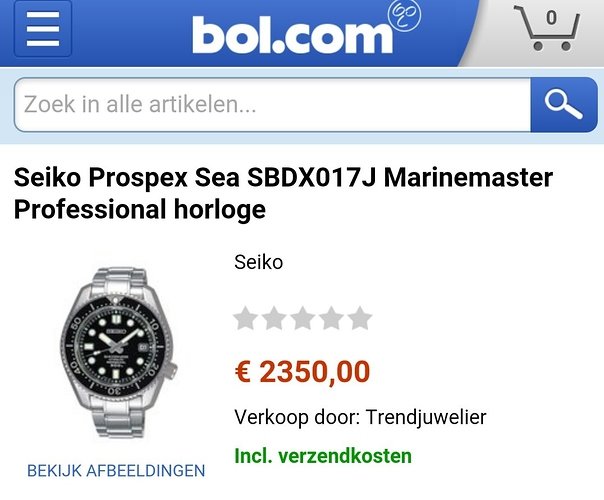The height and width of the screenshot is (500, 604).
Task: Click the magnifying glass search button
Action: click(564, 104)
